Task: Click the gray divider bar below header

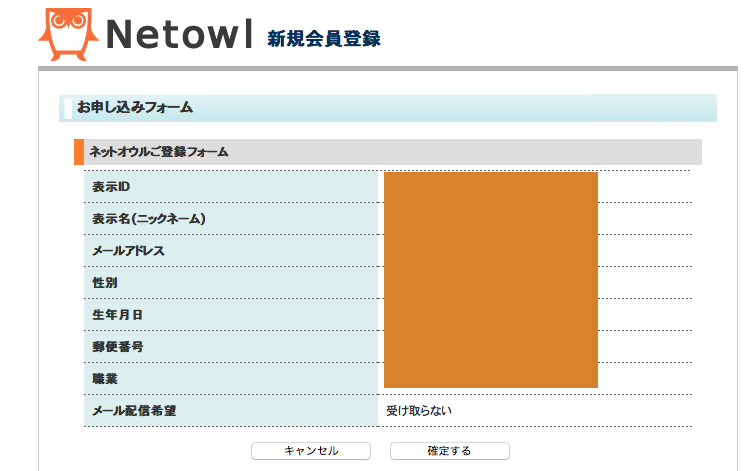Action: pyautogui.click(x=388, y=68)
